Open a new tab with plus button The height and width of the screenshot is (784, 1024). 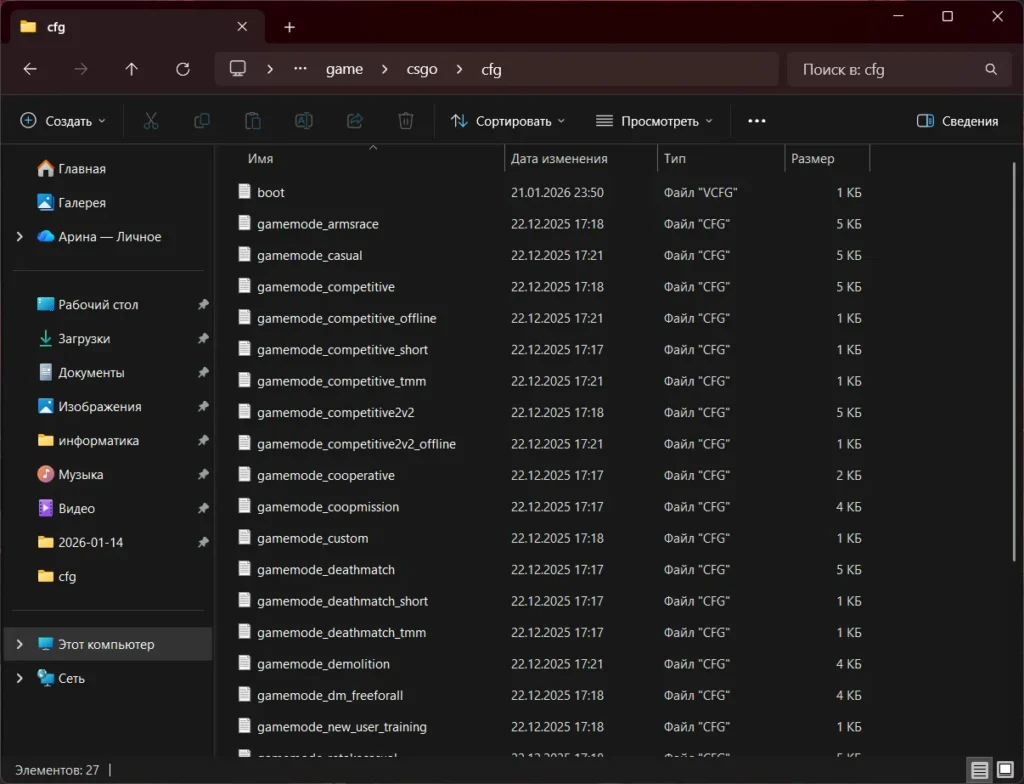pyautogui.click(x=289, y=27)
